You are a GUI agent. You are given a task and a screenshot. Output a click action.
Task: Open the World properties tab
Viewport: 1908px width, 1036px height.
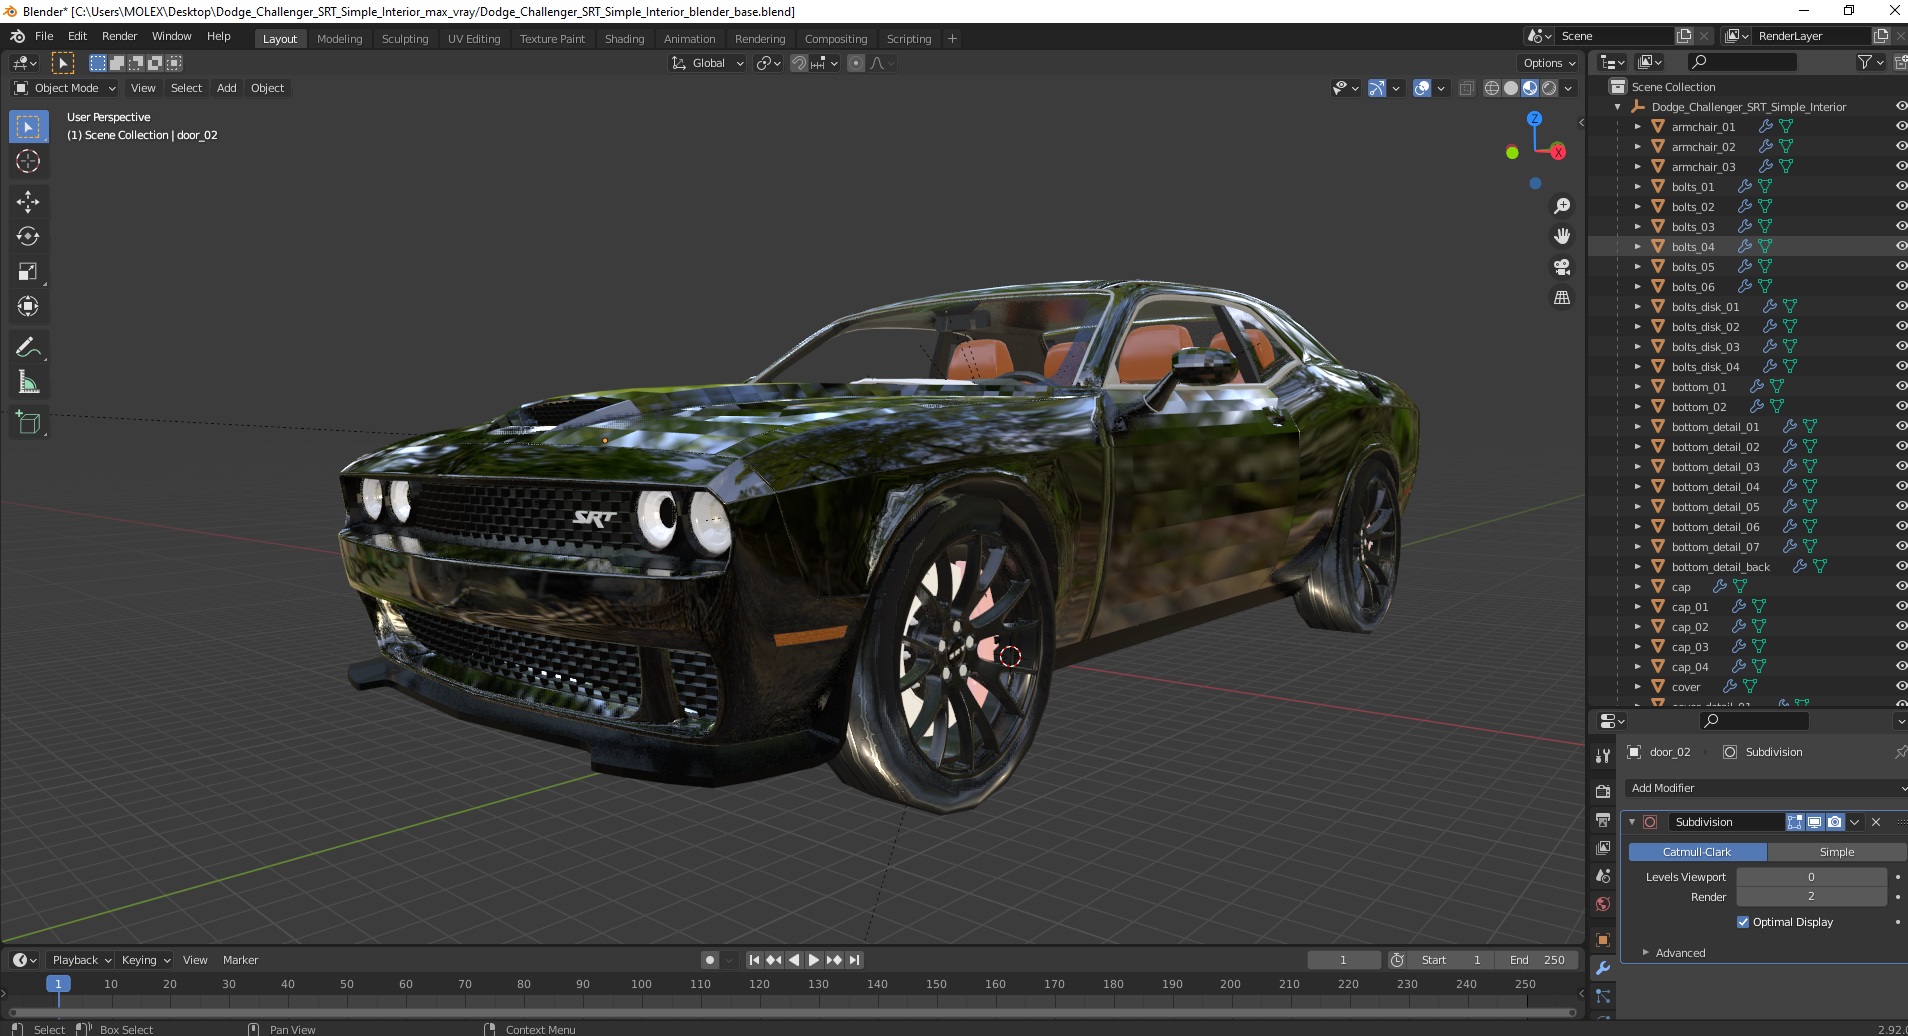pyautogui.click(x=1603, y=904)
